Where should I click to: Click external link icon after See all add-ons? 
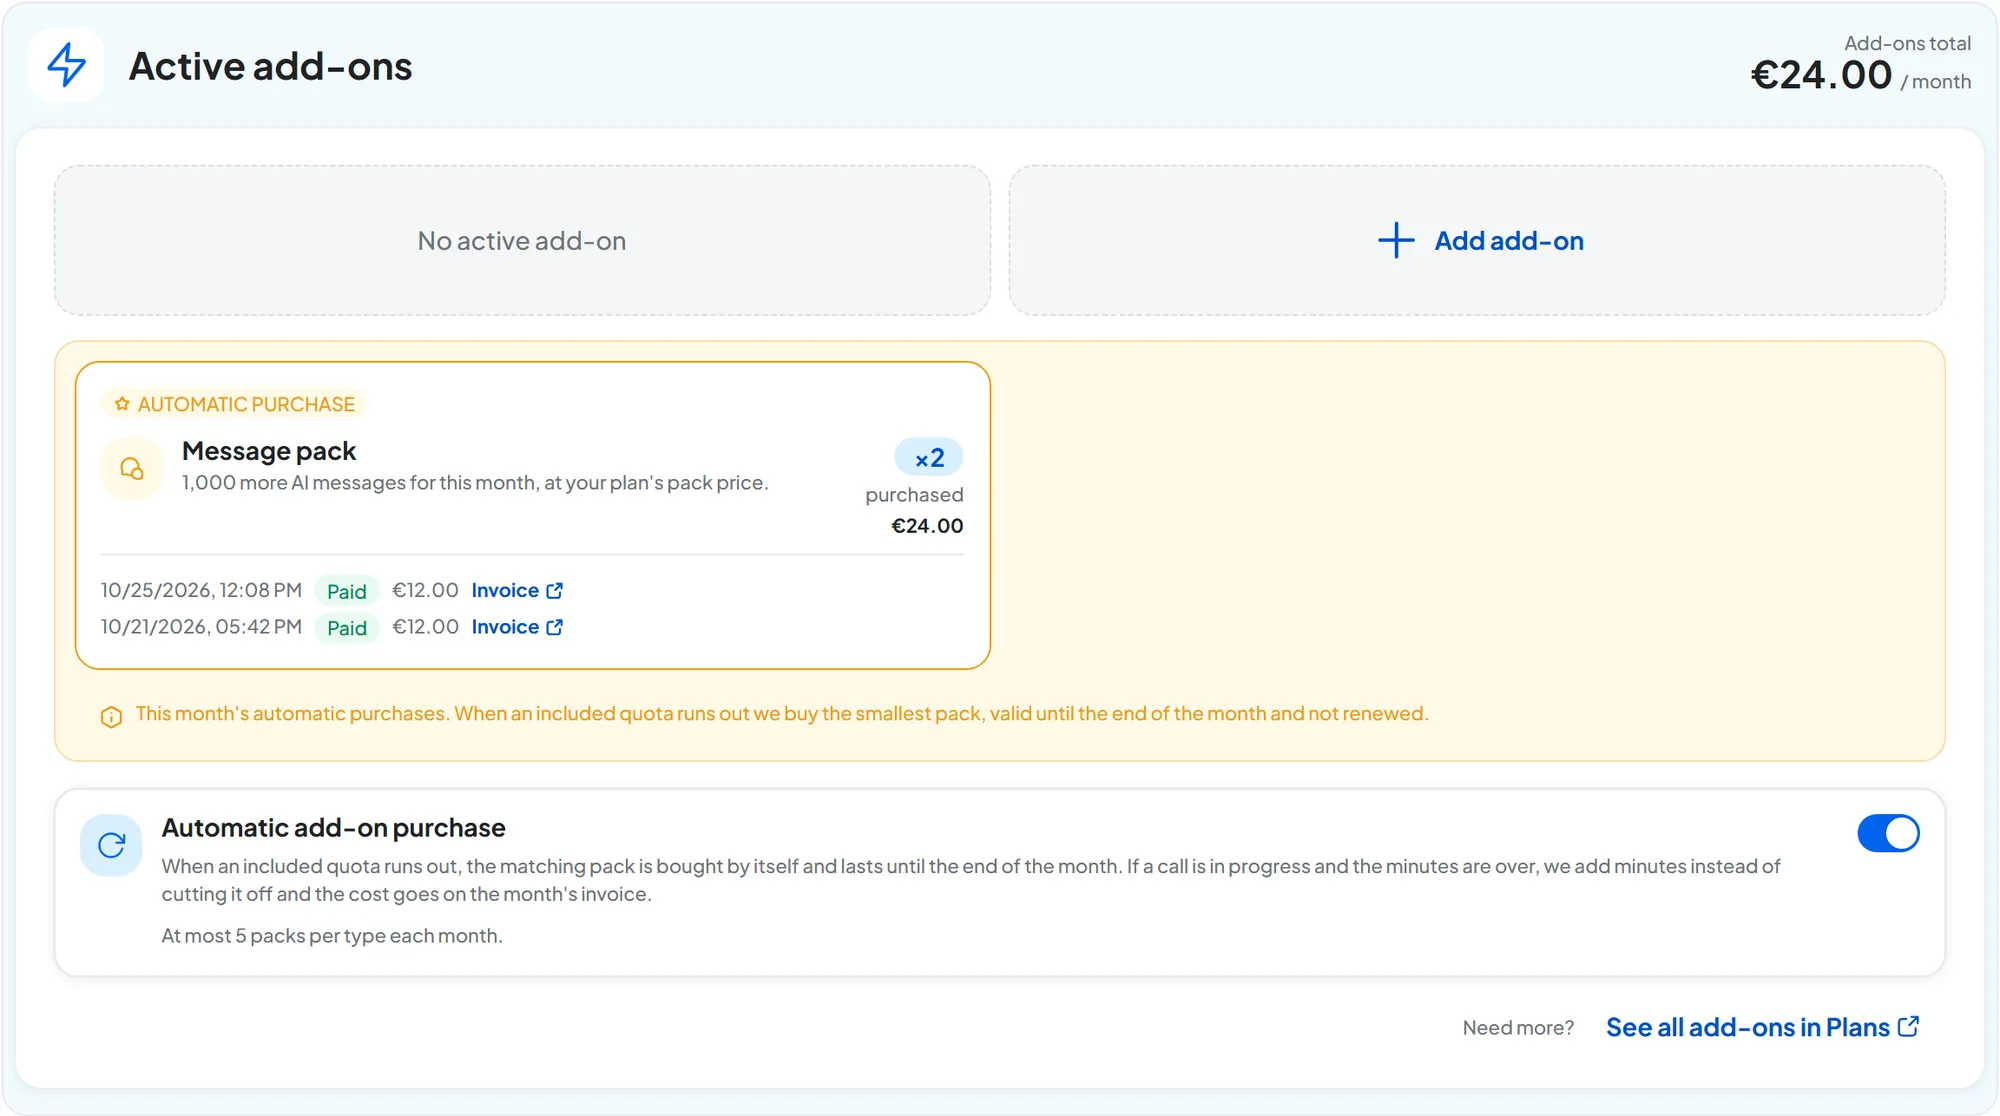click(x=1908, y=1027)
